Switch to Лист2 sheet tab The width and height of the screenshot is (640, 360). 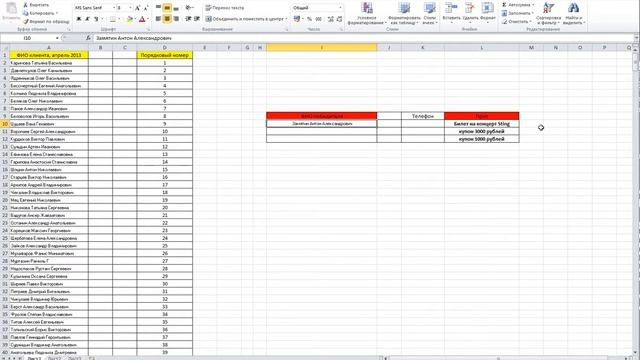coord(54,358)
